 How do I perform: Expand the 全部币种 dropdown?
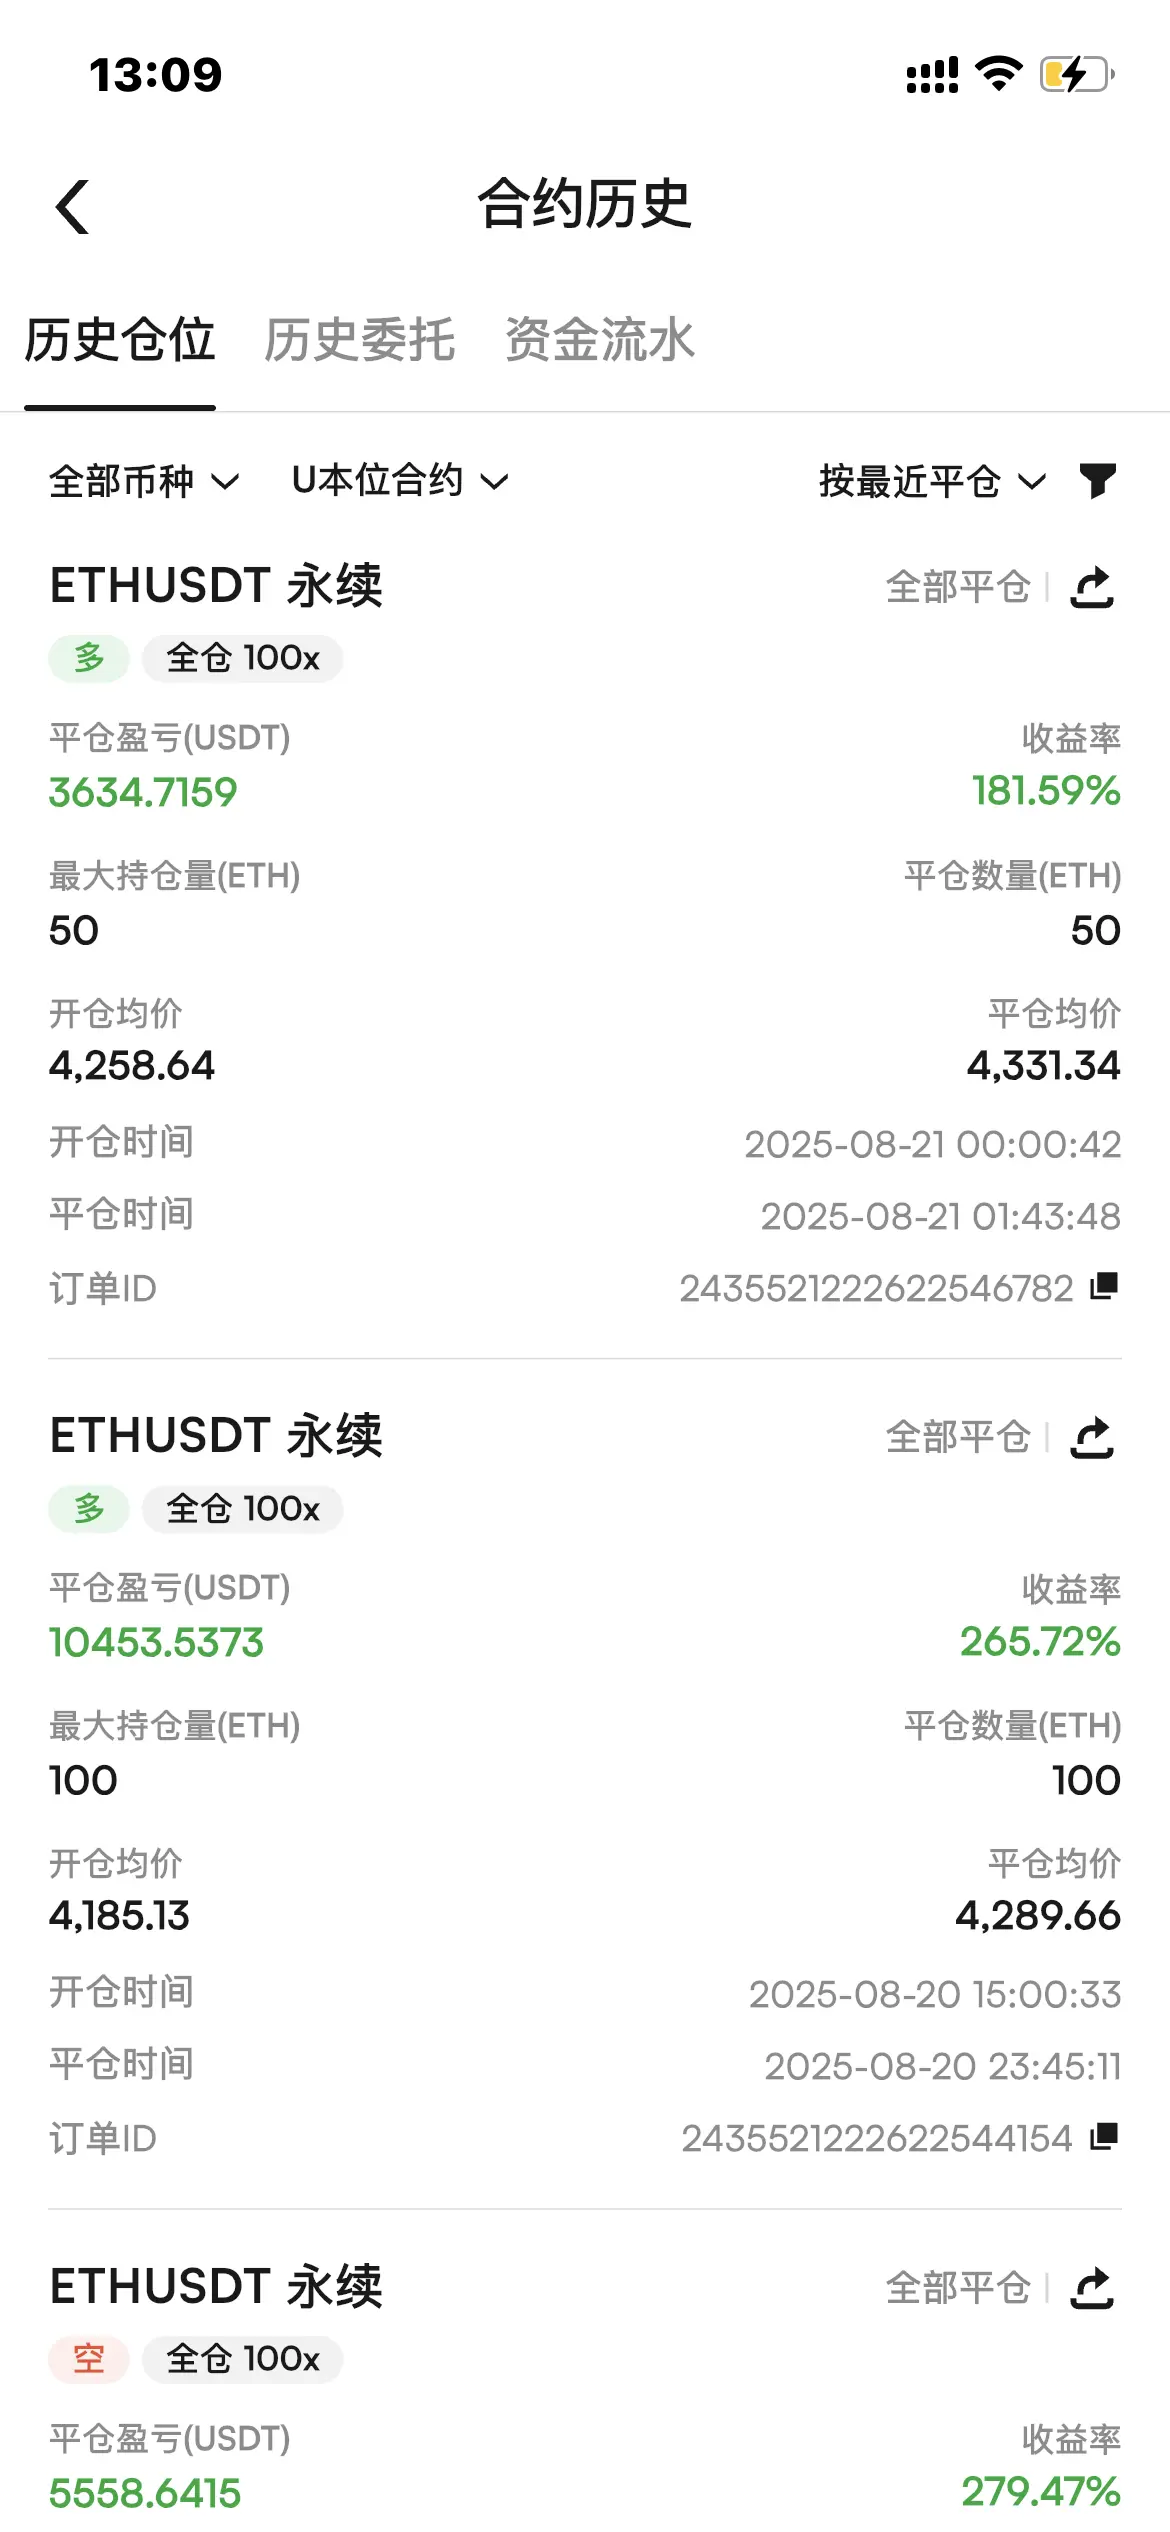tap(144, 481)
